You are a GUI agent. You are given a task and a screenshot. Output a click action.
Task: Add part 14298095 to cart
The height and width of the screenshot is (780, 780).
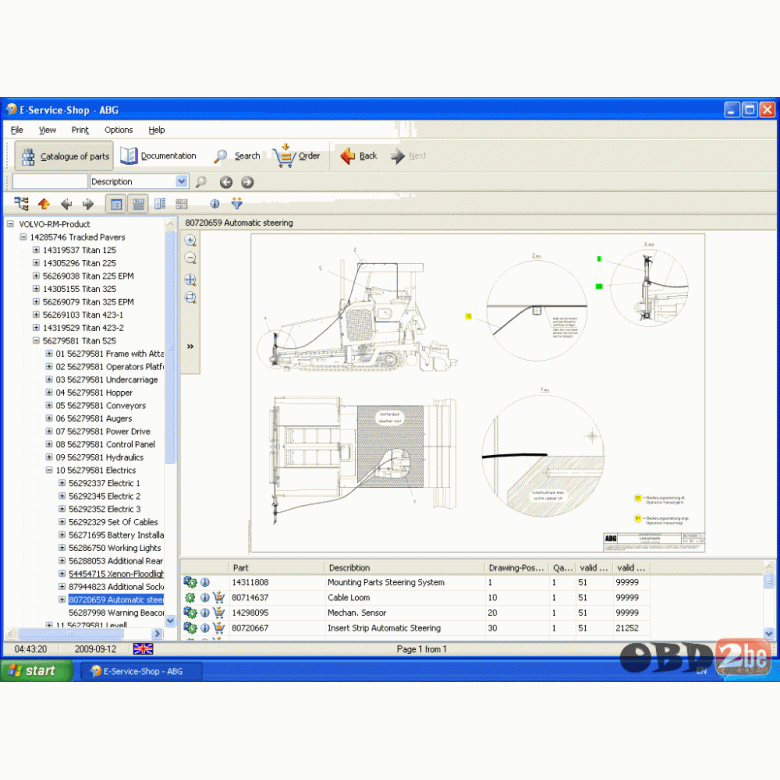(x=218, y=613)
